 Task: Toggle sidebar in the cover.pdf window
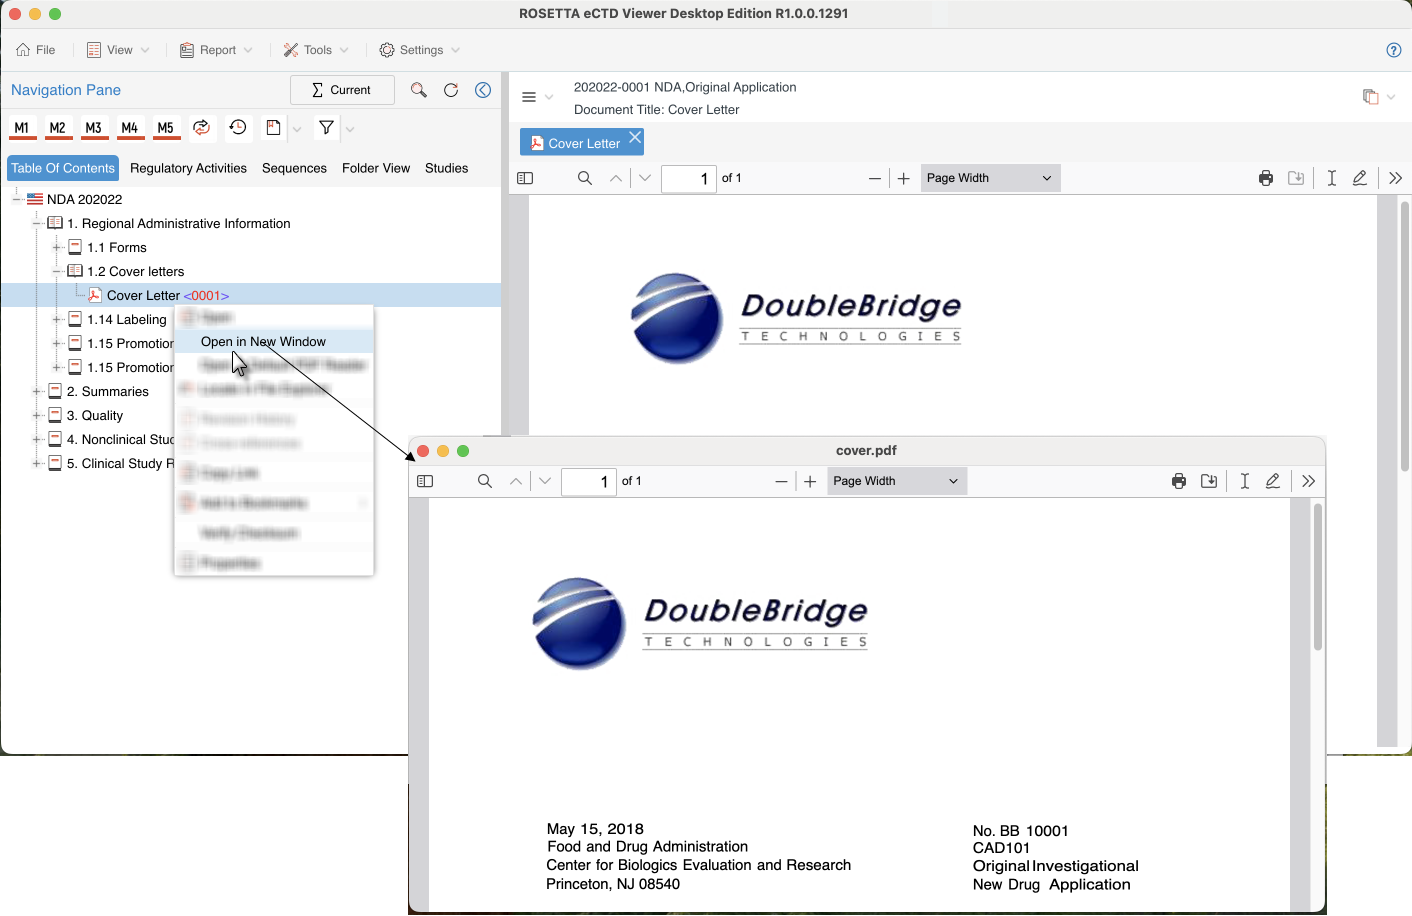425,481
